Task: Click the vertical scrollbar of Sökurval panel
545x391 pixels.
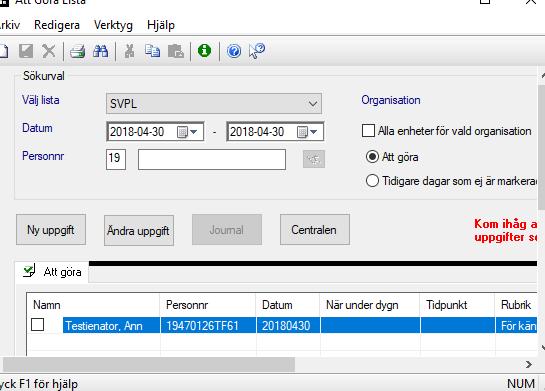Action: pos(542,146)
